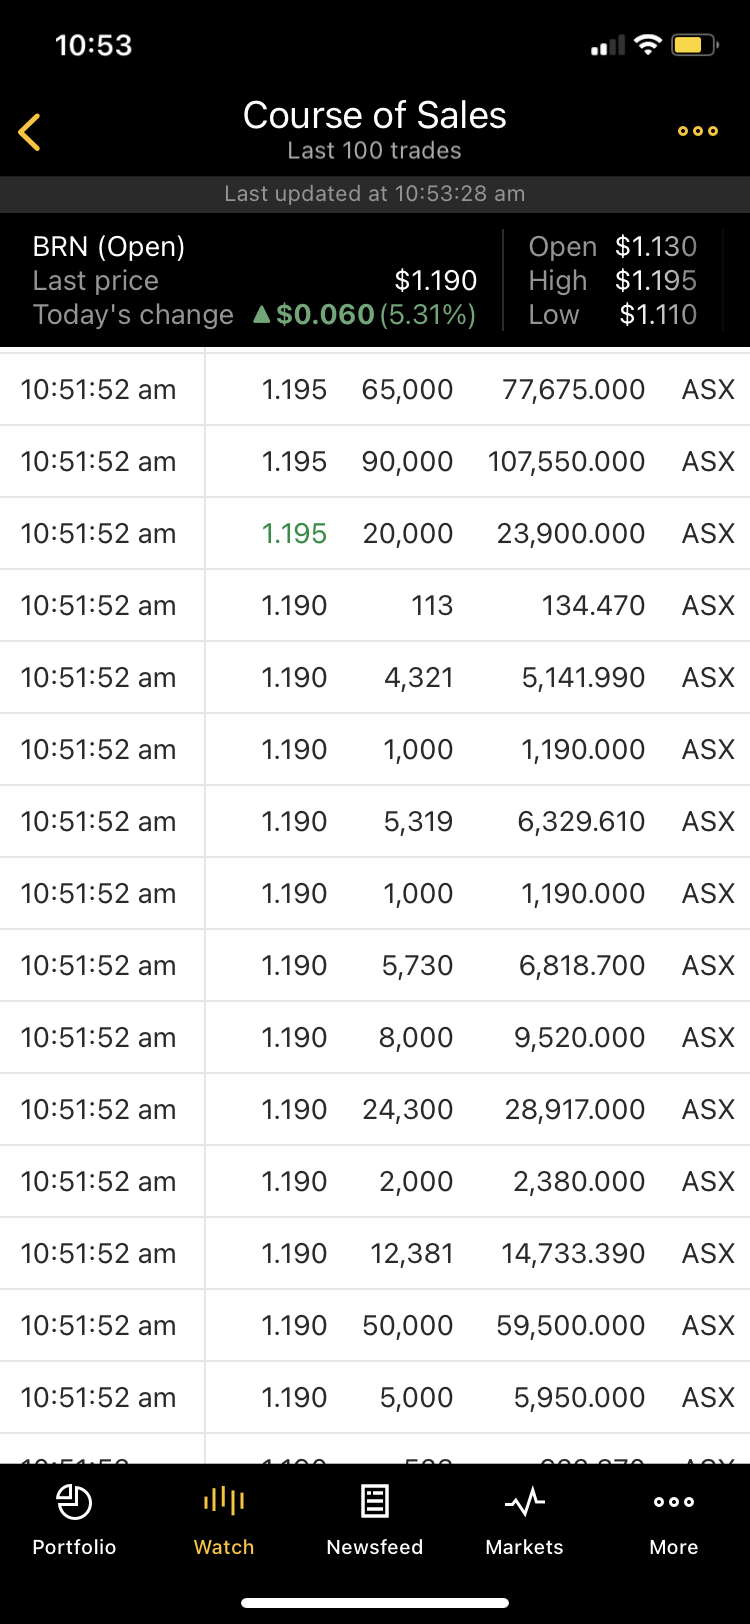Select the 59,500.000 value trade row

(375, 1325)
